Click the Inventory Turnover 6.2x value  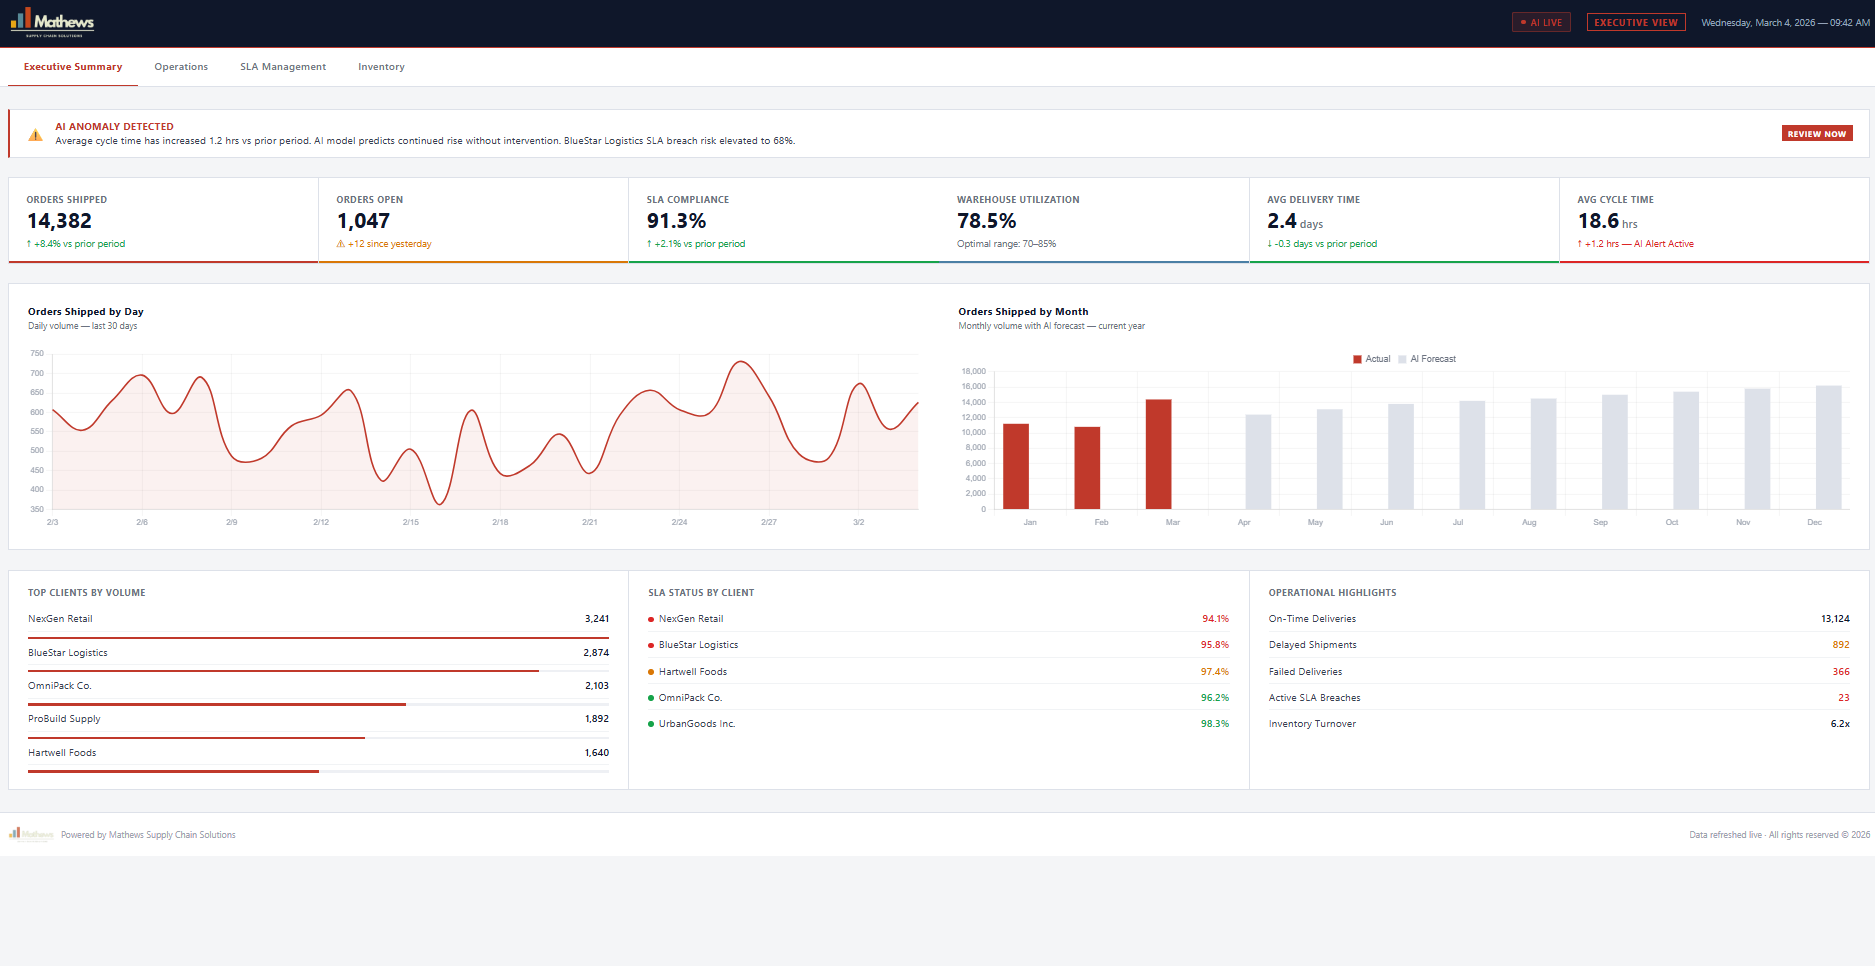[1840, 724]
